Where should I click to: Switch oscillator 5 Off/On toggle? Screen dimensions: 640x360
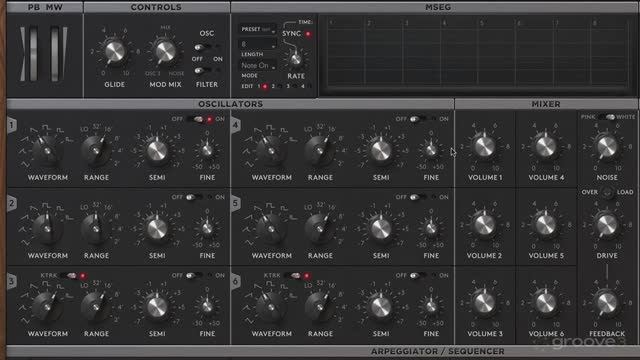click(423, 197)
